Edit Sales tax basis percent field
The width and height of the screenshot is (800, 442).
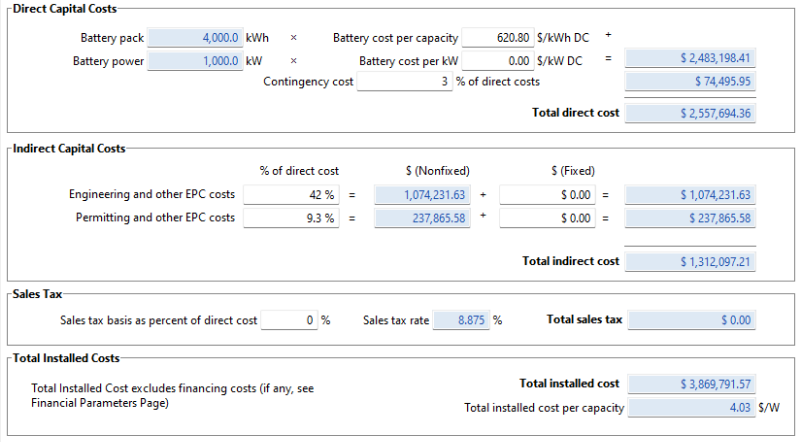click(x=290, y=320)
